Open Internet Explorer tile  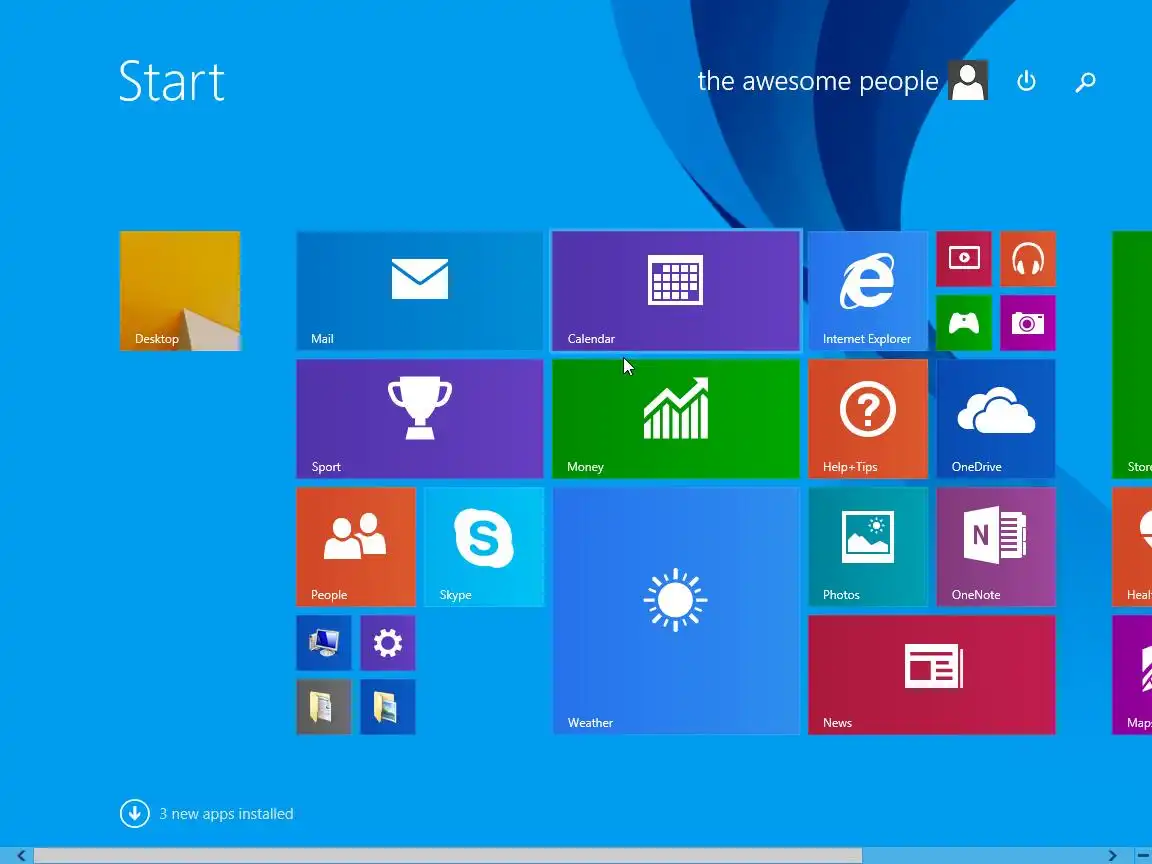[868, 291]
